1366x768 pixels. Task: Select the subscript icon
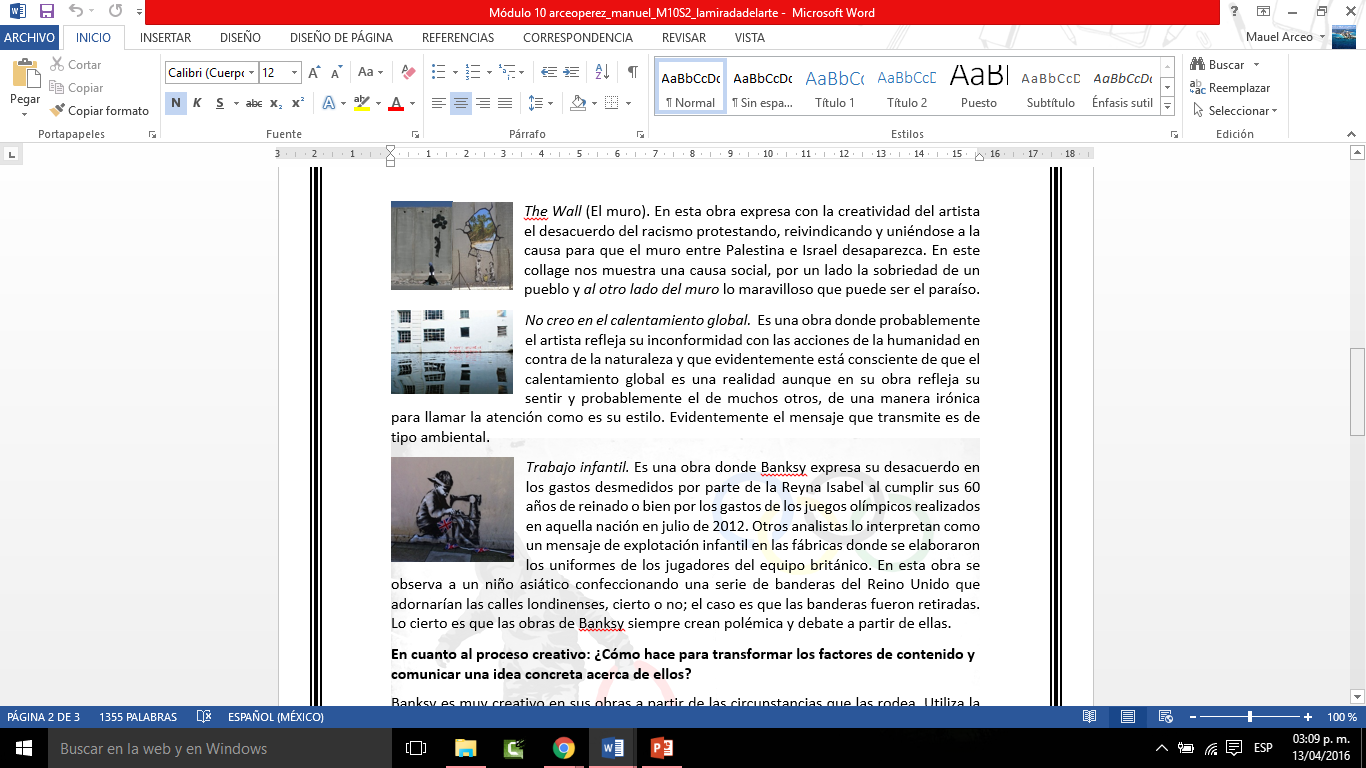[x=277, y=102]
